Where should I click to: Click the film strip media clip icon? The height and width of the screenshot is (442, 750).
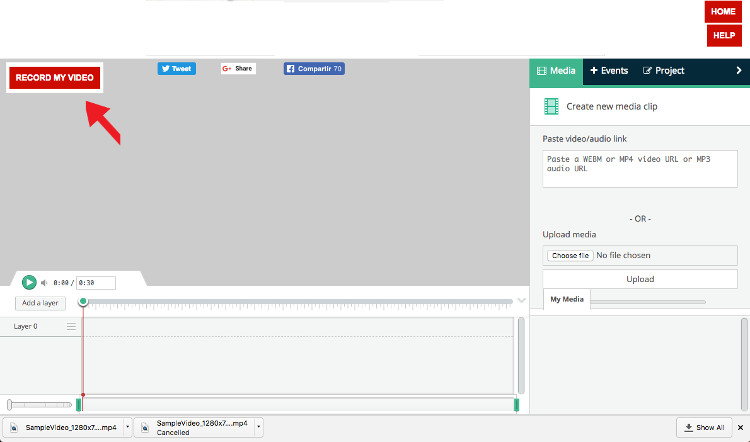[551, 106]
